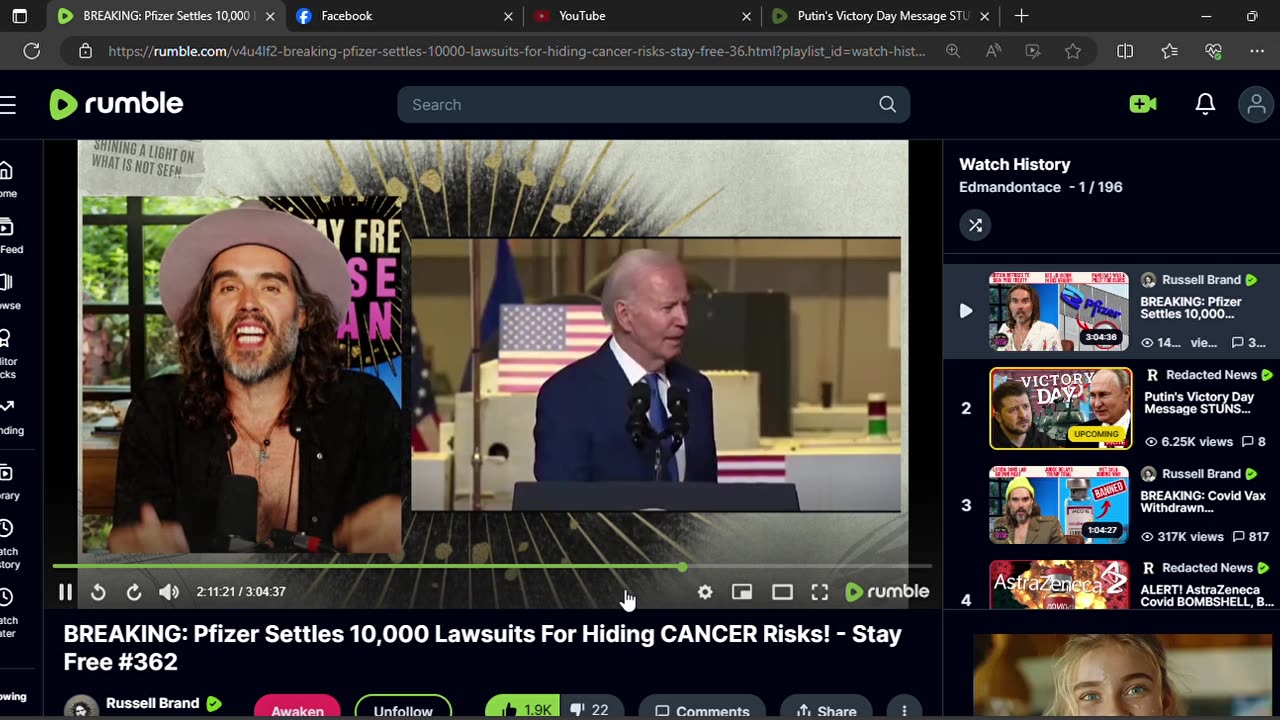This screenshot has width=1280, height=720.
Task: Click the browser address bar URL
Action: click(x=516, y=51)
